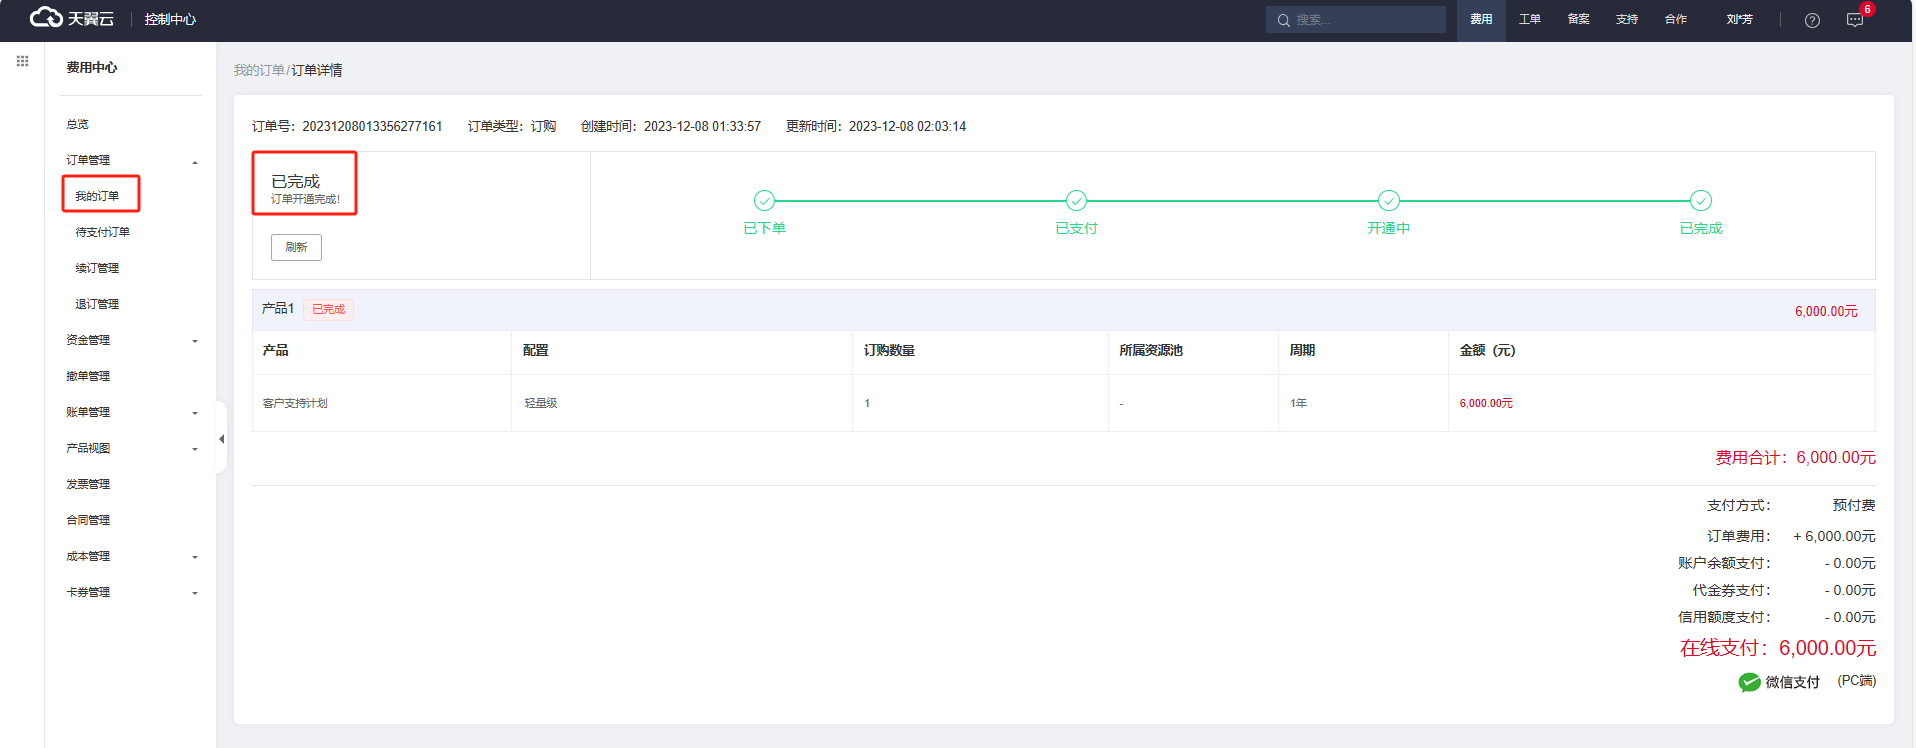The height and width of the screenshot is (748, 1916).
Task: Expand the 账单管理 sidebar section
Action: click(x=195, y=413)
